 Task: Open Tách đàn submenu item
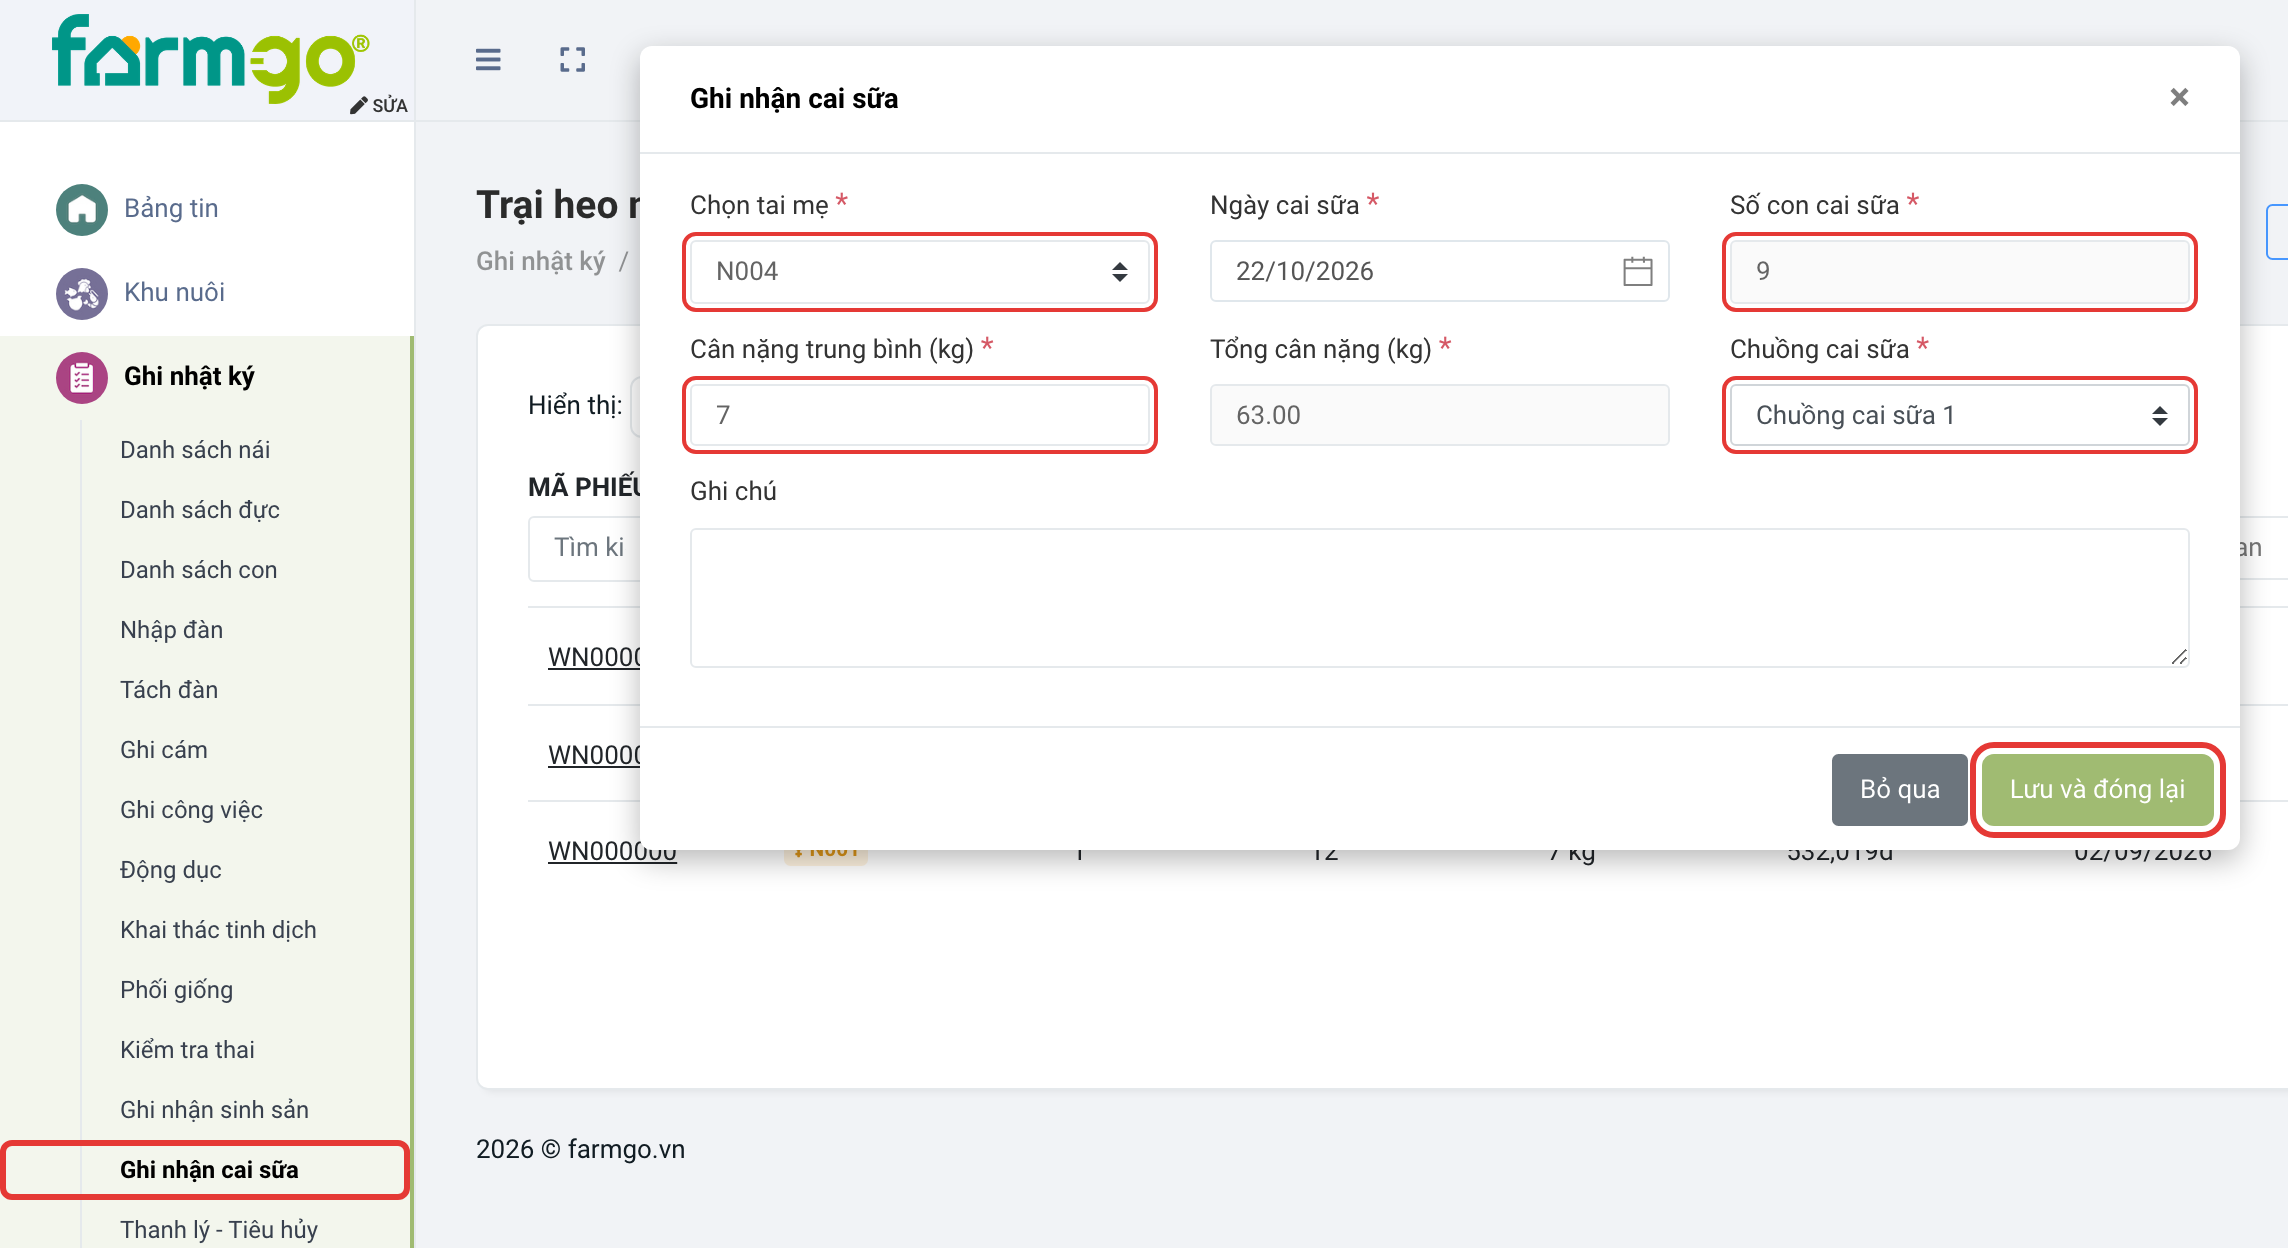point(169,690)
